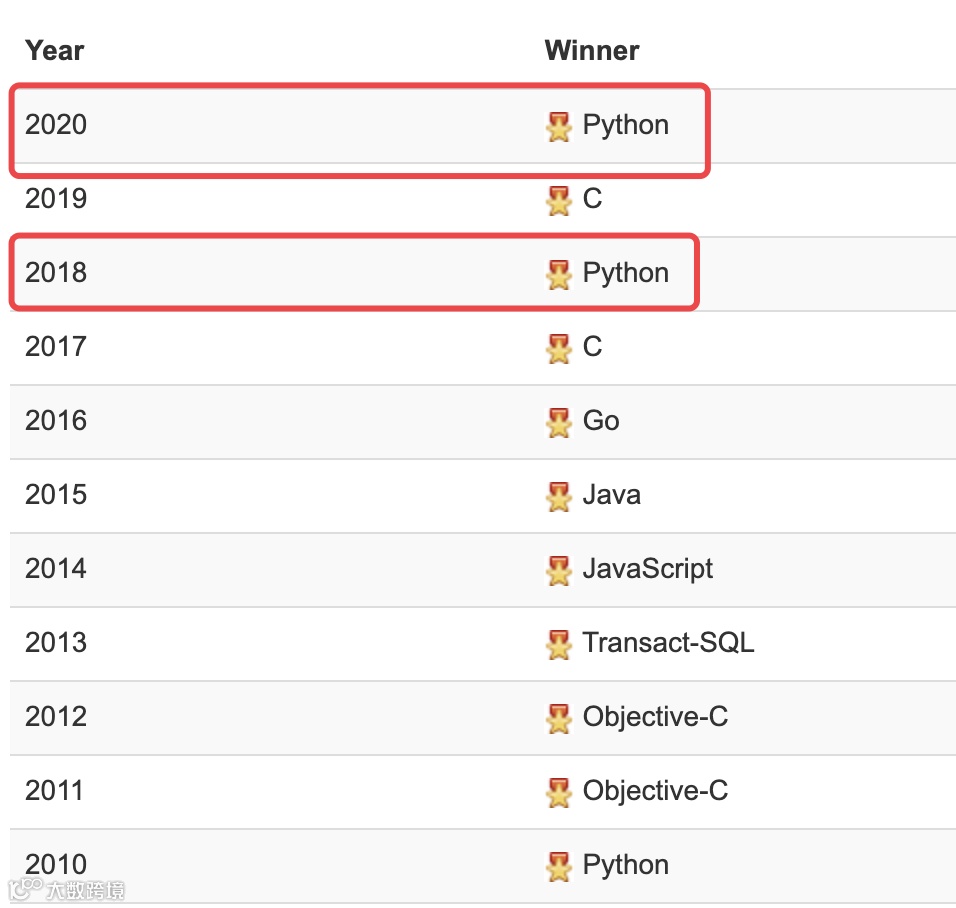Click the Transact-SQL winner name
Viewport: 956px width, 908px height.
coord(668,643)
